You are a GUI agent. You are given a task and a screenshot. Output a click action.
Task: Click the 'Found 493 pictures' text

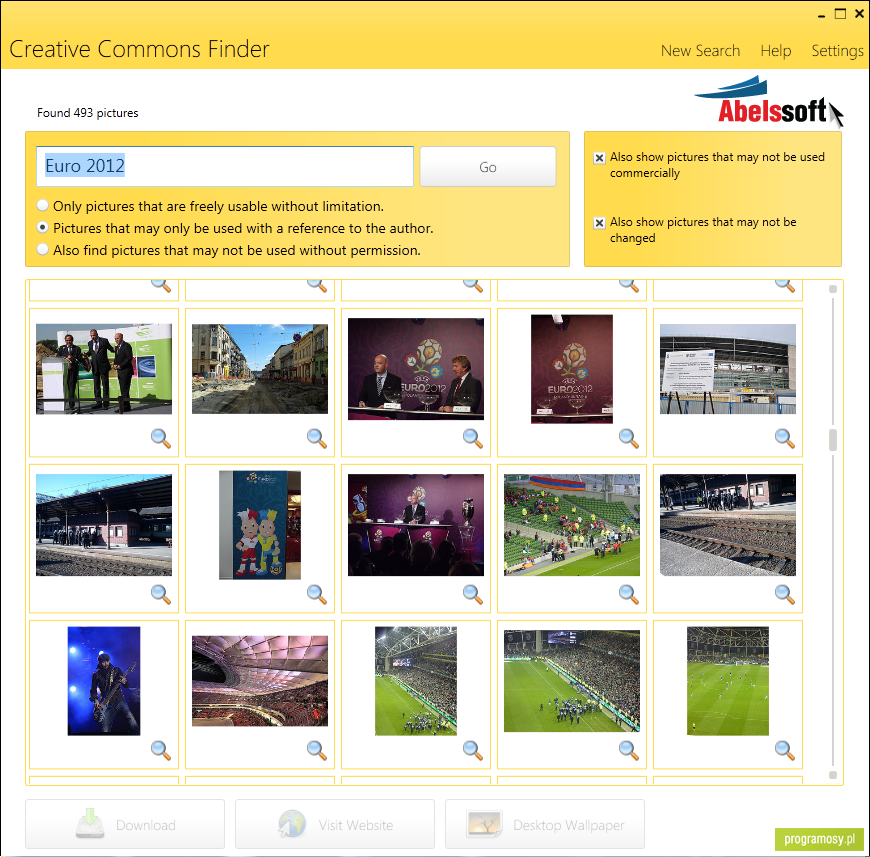88,113
